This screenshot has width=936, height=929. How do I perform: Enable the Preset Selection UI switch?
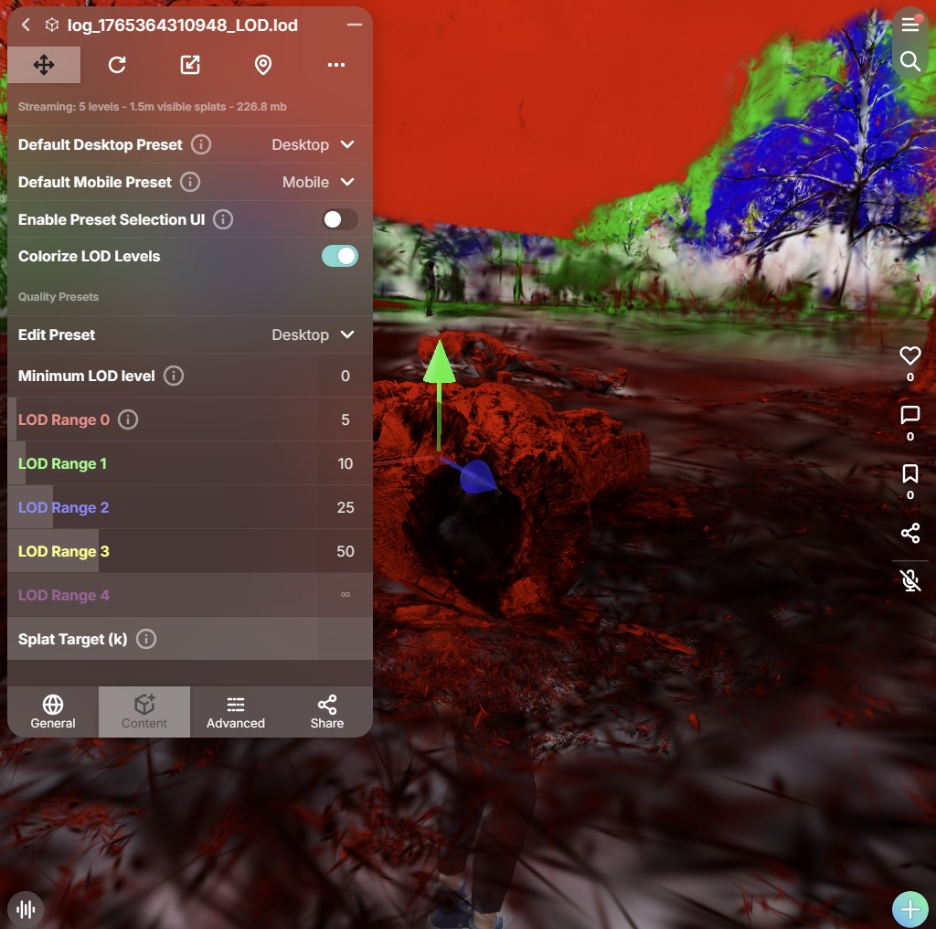pyautogui.click(x=339, y=219)
